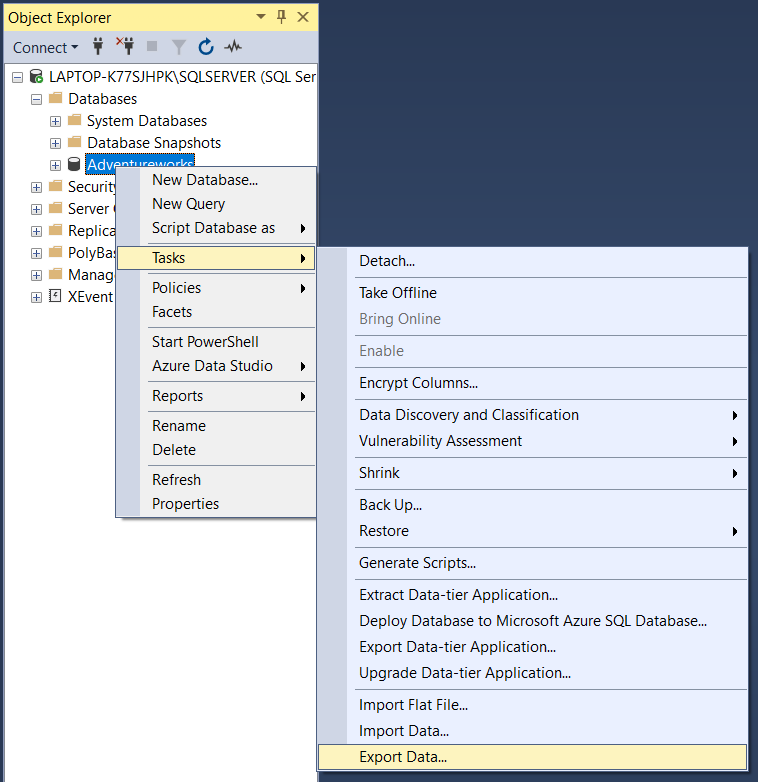Select the Database Snapshots tree item
Image resolution: width=758 pixels, height=782 pixels.
point(154,143)
